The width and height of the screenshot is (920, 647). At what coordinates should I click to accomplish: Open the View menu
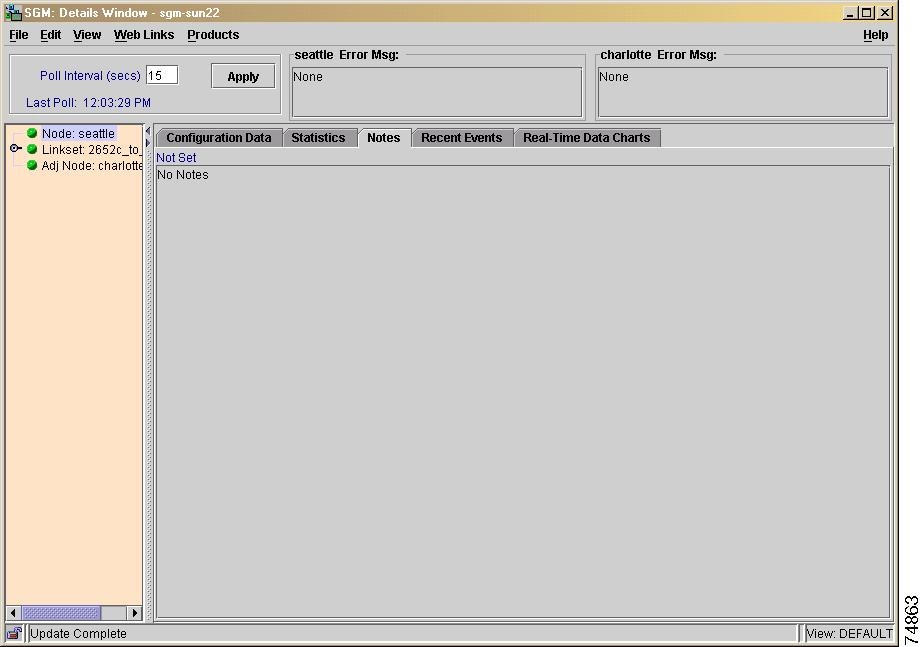(87, 35)
